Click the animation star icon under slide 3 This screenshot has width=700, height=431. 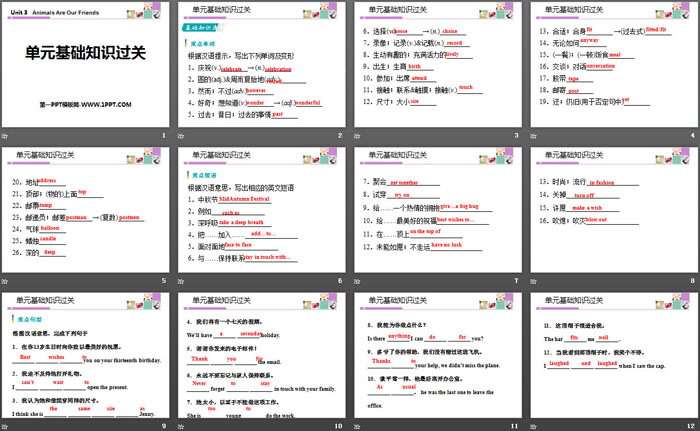click(357, 136)
